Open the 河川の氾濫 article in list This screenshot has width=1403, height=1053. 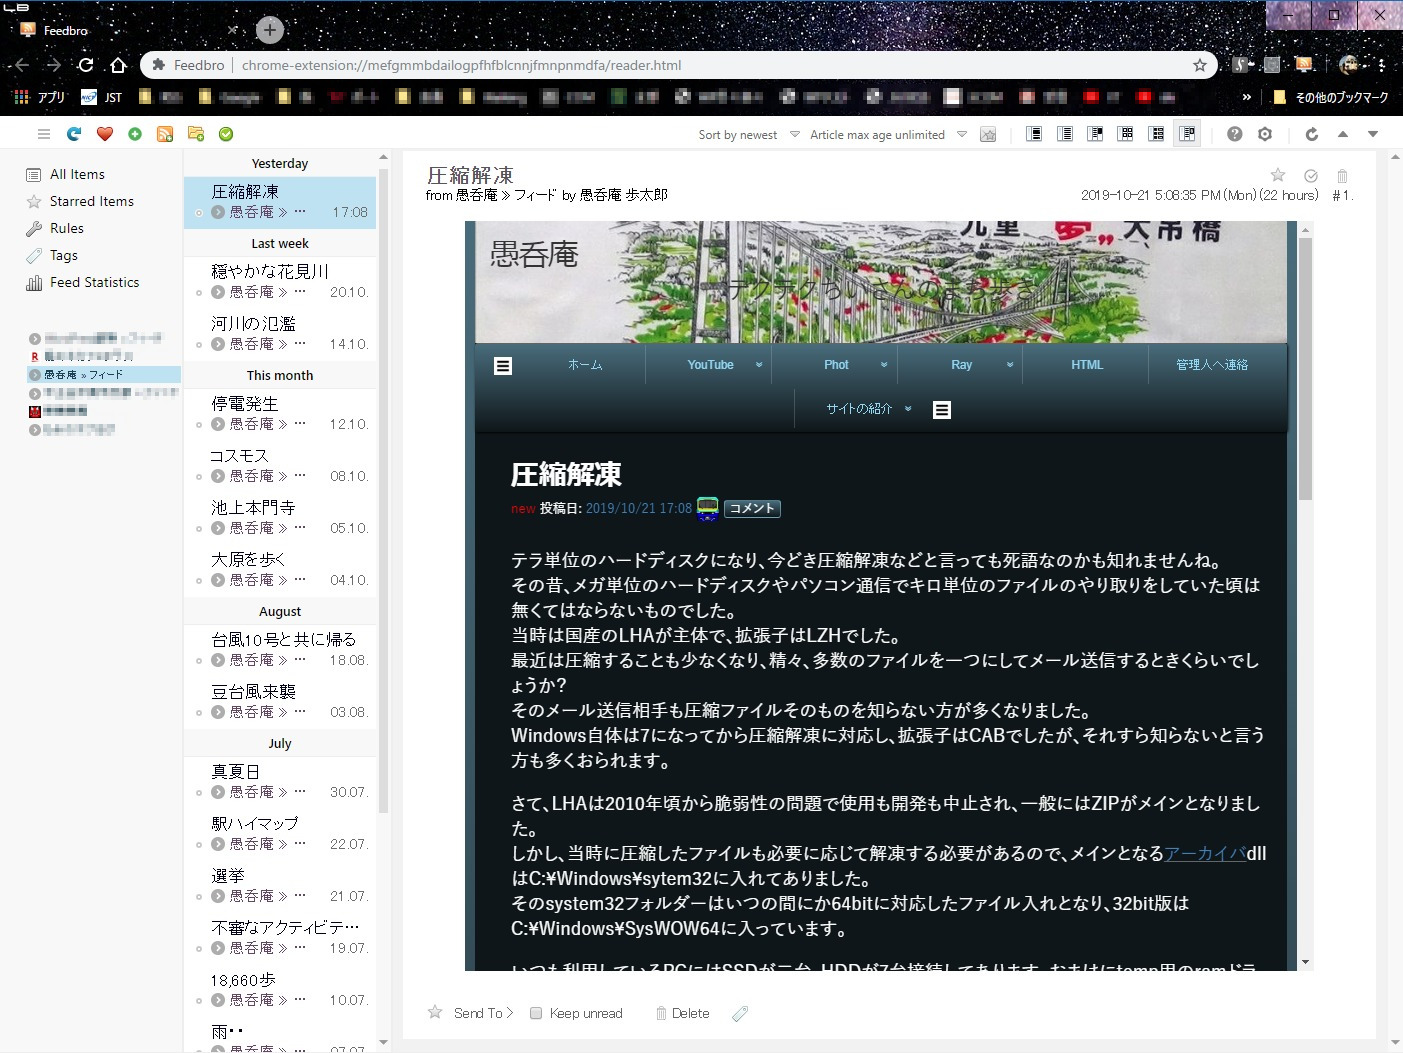(x=253, y=323)
